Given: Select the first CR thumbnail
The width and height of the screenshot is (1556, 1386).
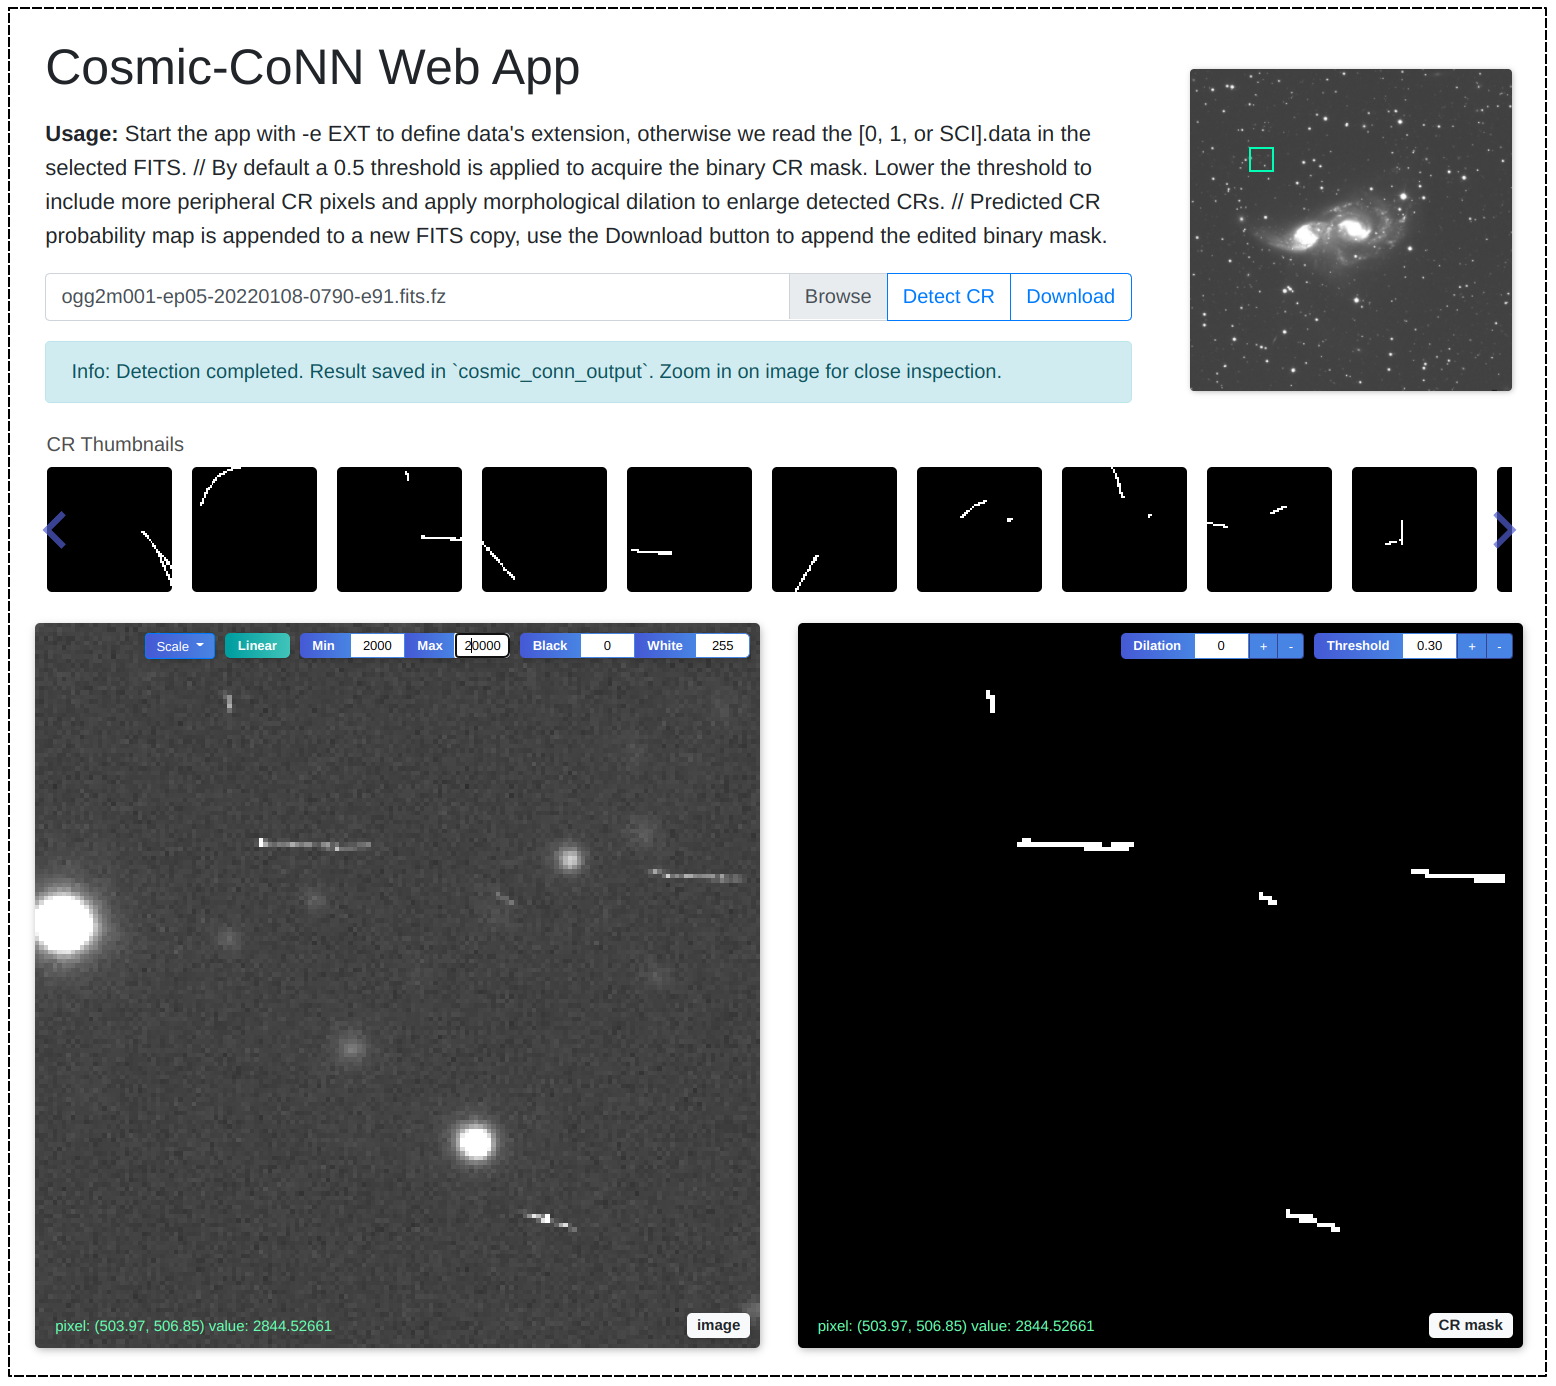Looking at the screenshot, I should (109, 529).
